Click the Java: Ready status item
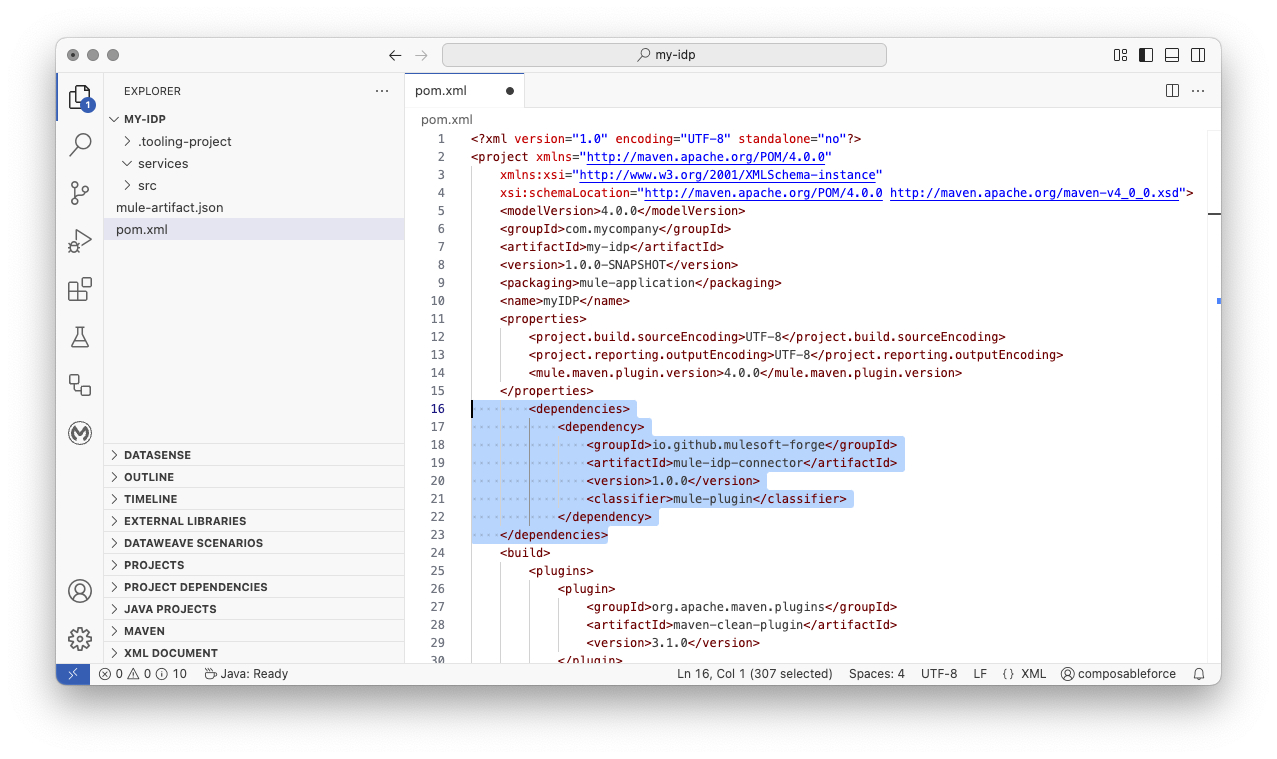 (245, 673)
